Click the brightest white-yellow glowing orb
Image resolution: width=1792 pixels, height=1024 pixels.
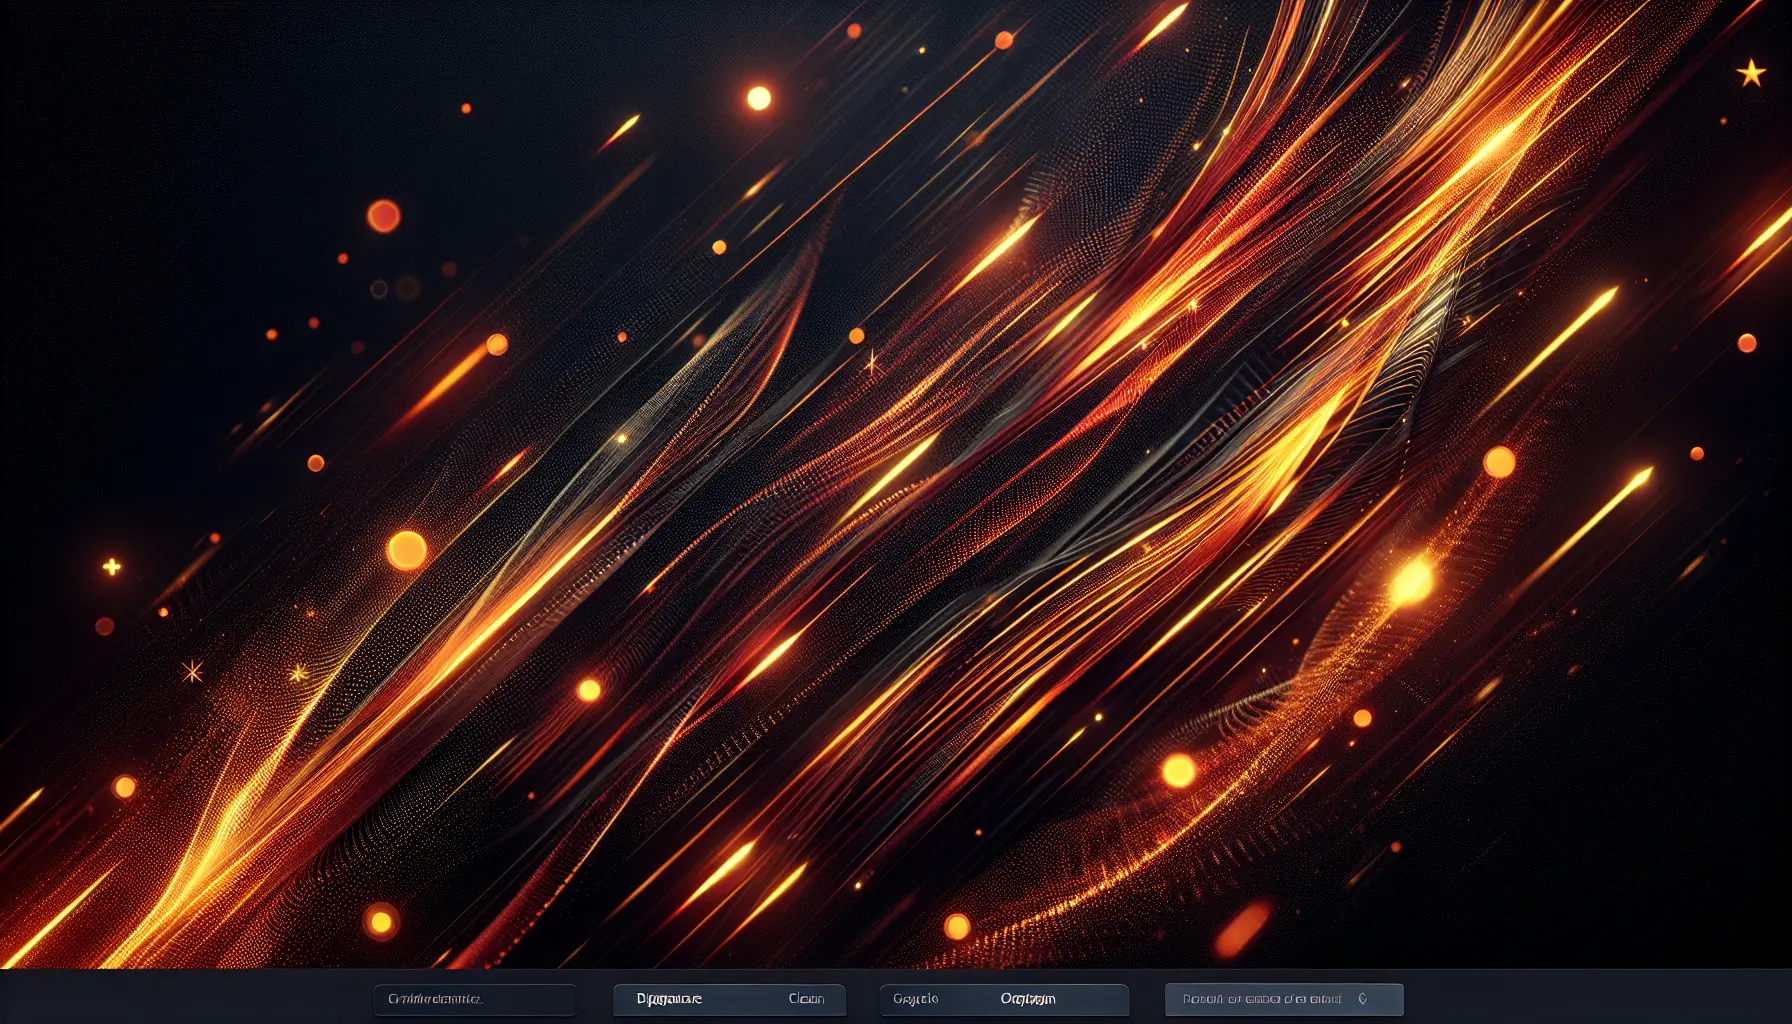pos(759,98)
